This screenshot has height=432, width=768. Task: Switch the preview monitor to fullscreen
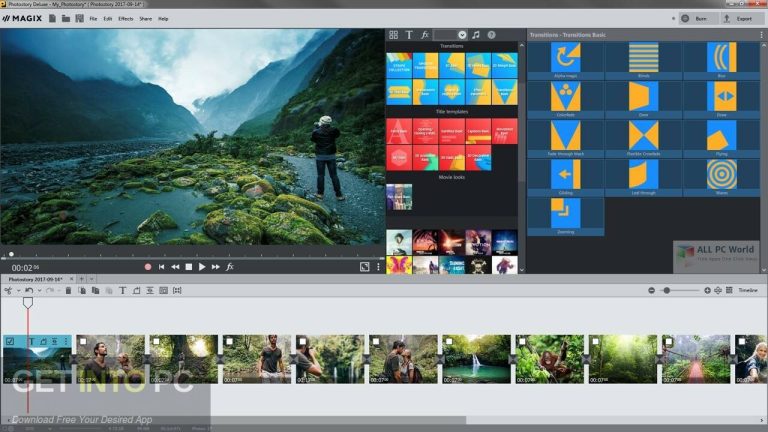pyautogui.click(x=364, y=267)
